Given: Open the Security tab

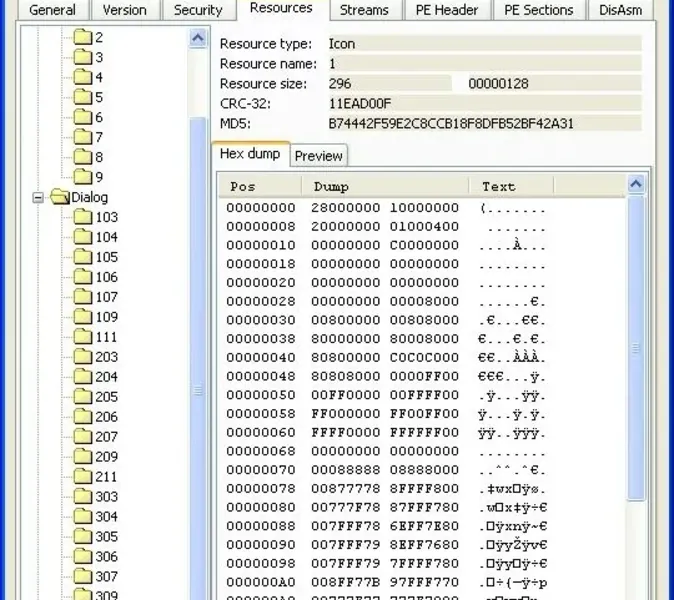Looking at the screenshot, I should (x=198, y=10).
